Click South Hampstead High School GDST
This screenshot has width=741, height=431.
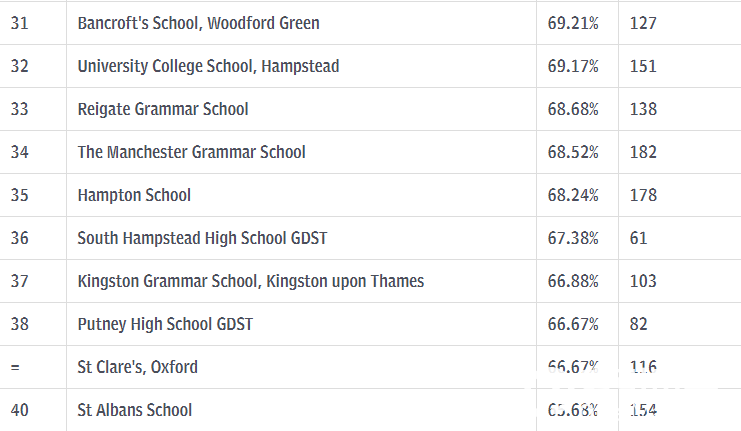click(202, 238)
